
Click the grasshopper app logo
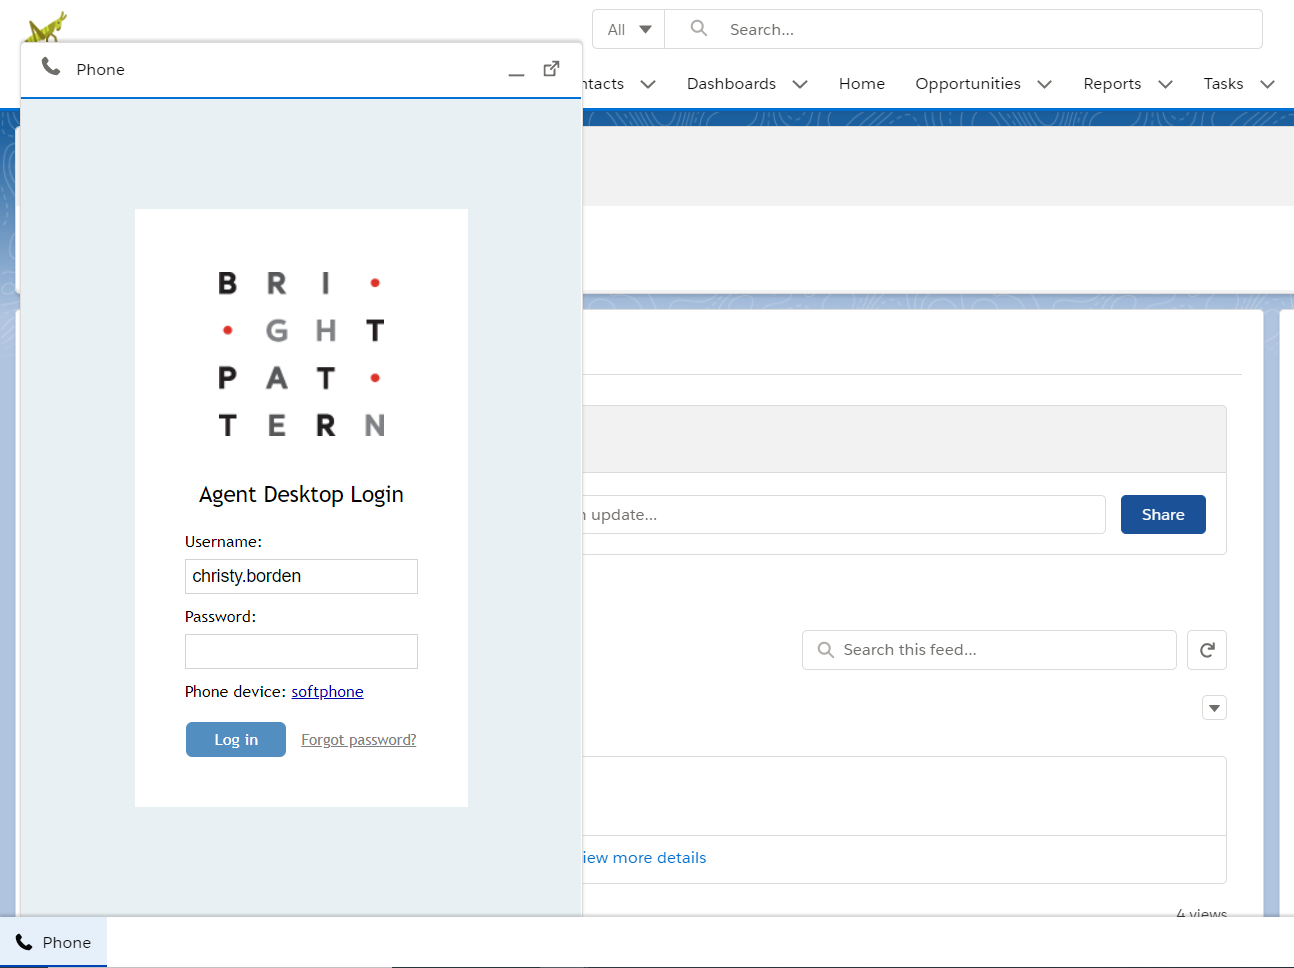(45, 26)
